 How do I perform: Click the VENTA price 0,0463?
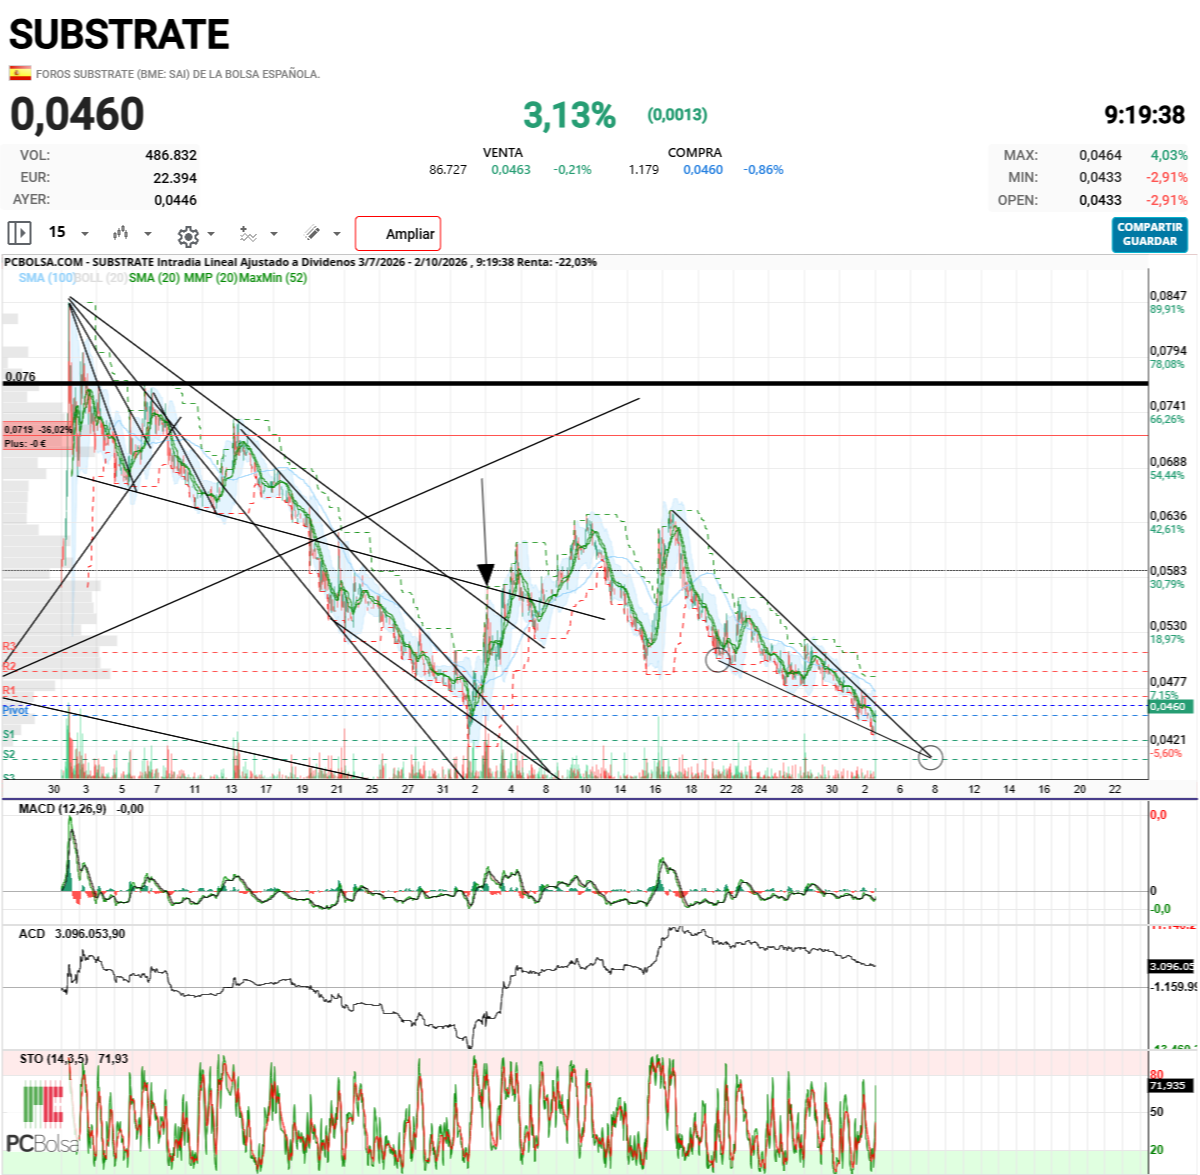point(511,170)
